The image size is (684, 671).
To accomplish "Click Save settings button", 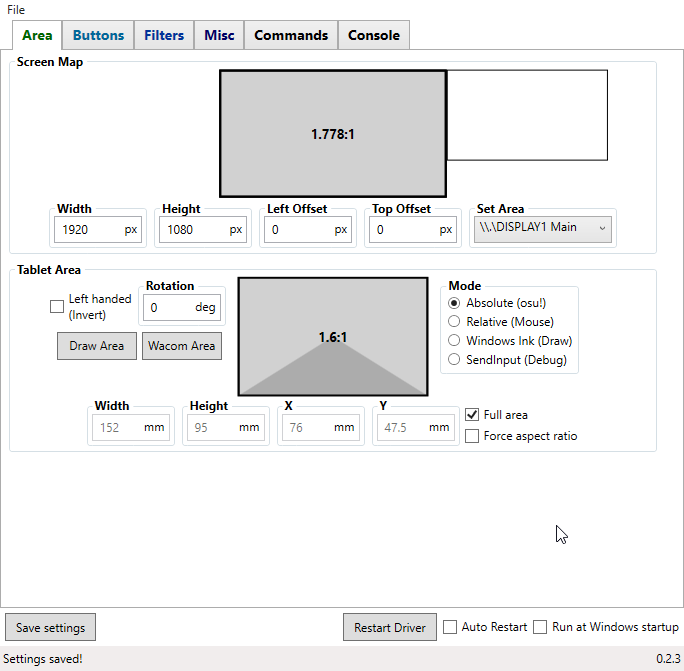I will (x=51, y=627).
